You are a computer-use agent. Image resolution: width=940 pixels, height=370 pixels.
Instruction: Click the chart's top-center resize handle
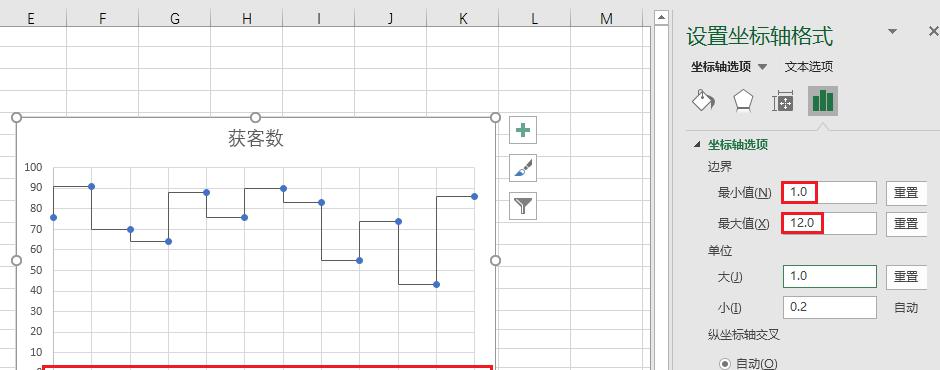tap(255, 118)
